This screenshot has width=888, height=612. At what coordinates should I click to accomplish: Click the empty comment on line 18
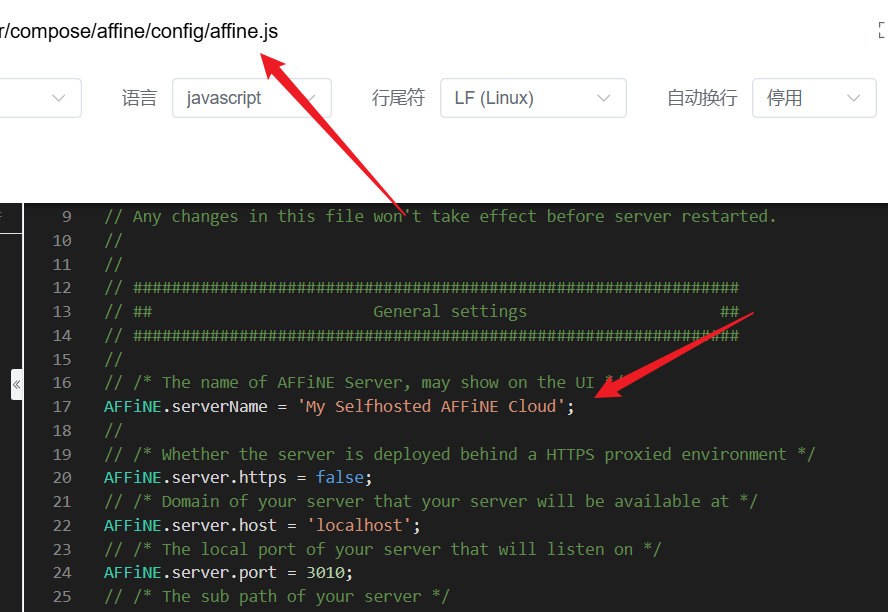[113, 430]
